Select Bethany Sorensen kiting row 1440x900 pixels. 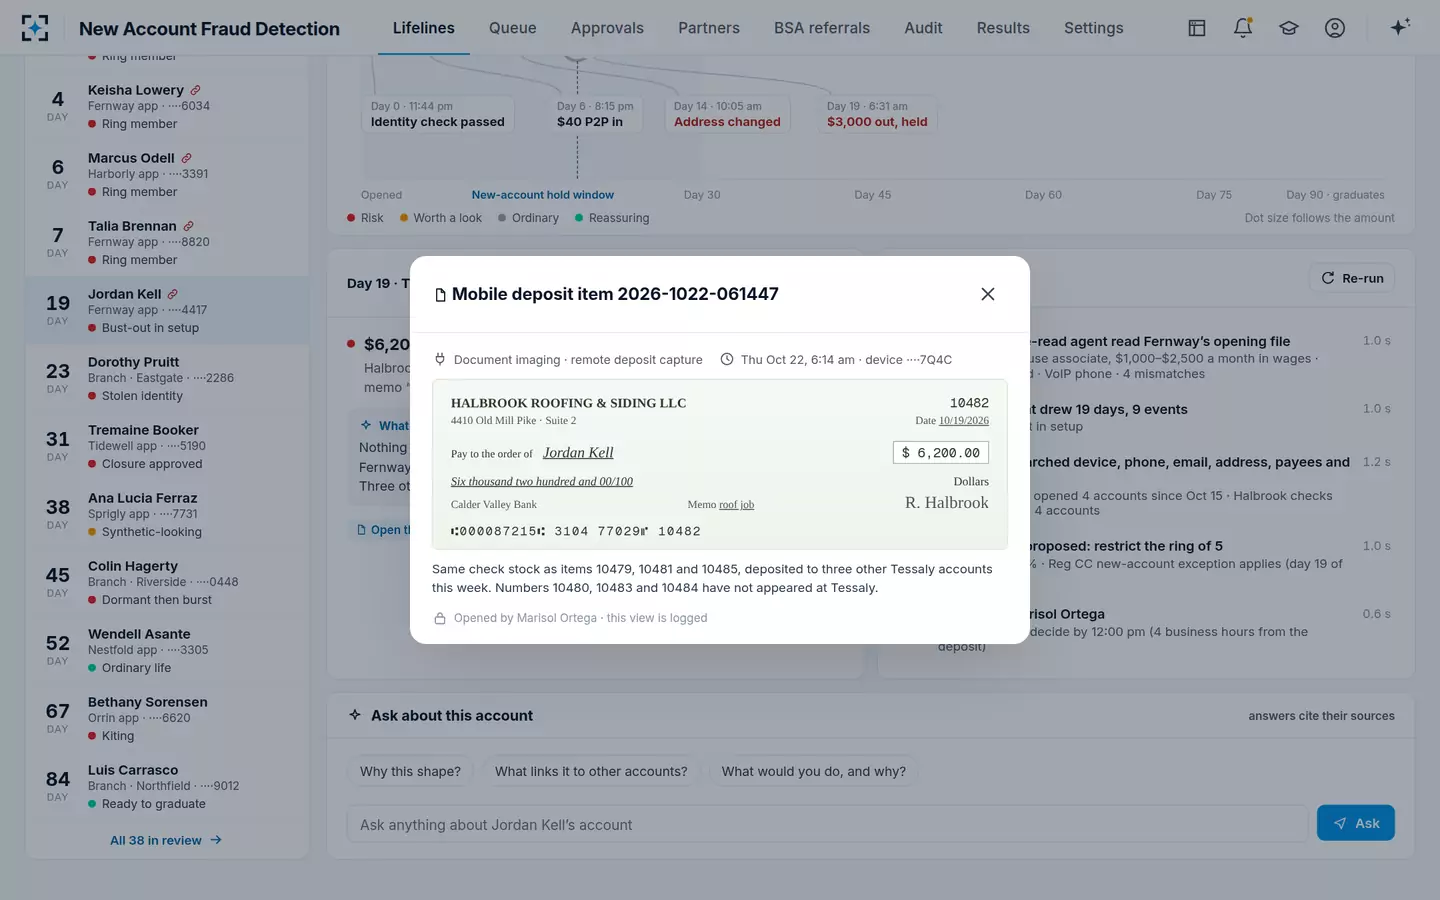[167, 718]
